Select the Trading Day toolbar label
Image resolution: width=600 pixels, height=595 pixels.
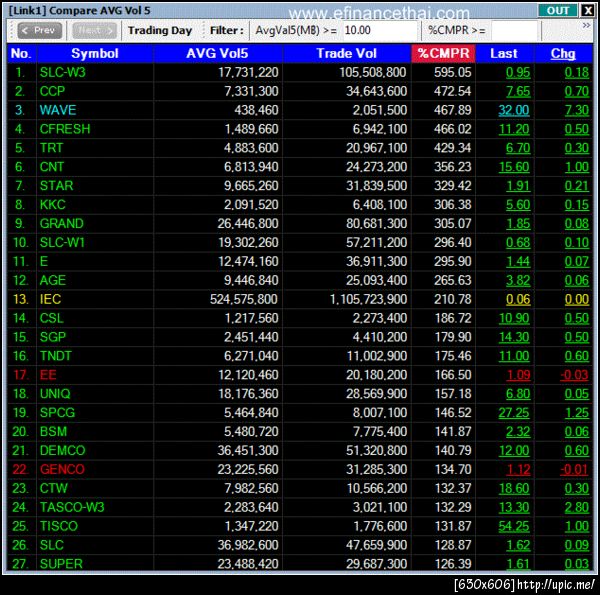[160, 30]
